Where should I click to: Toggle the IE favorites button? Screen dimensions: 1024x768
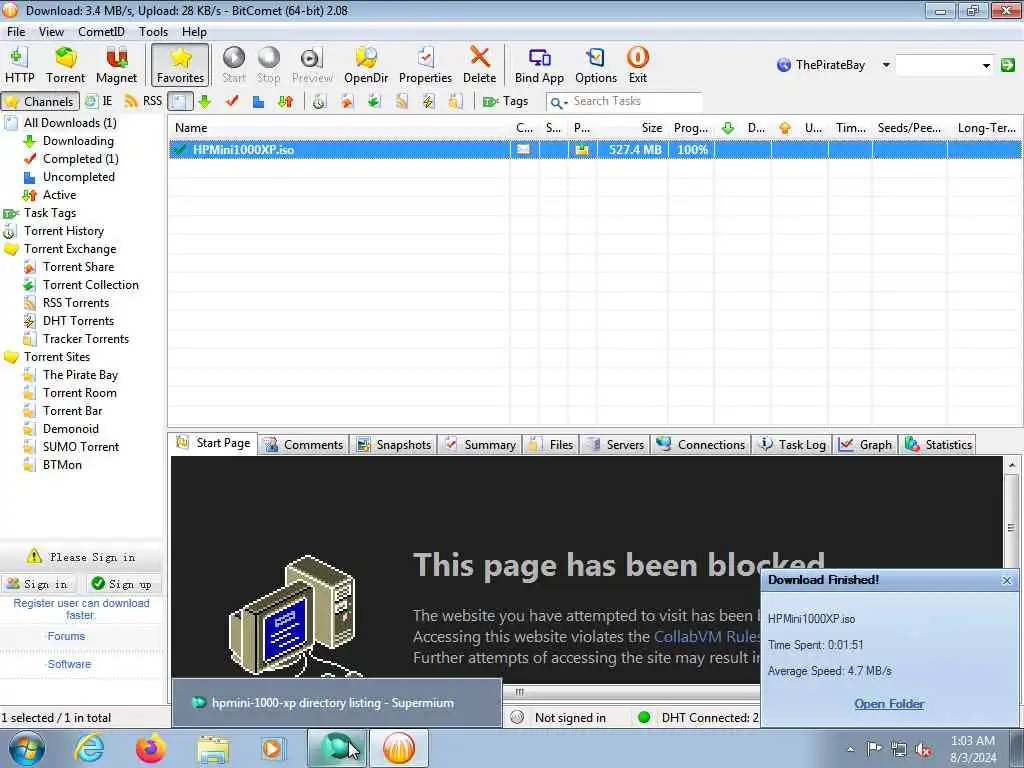click(x=99, y=101)
